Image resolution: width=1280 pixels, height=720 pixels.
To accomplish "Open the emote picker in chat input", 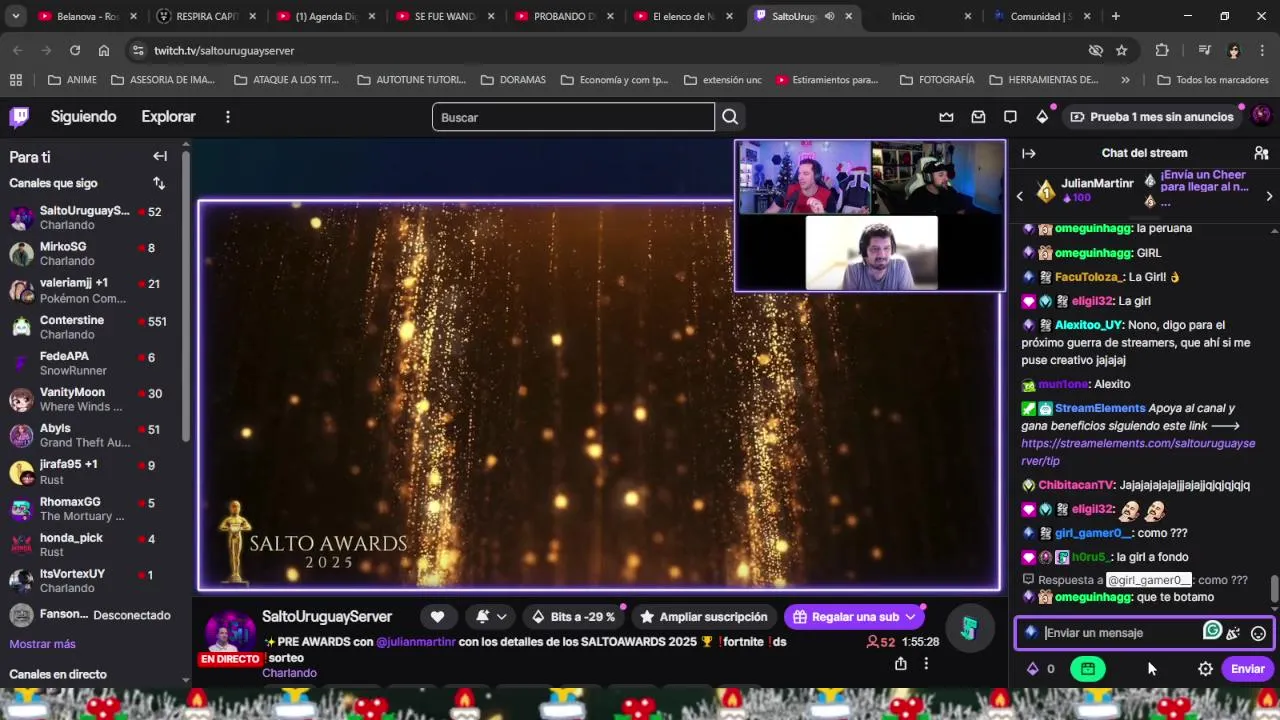I will (1258, 633).
